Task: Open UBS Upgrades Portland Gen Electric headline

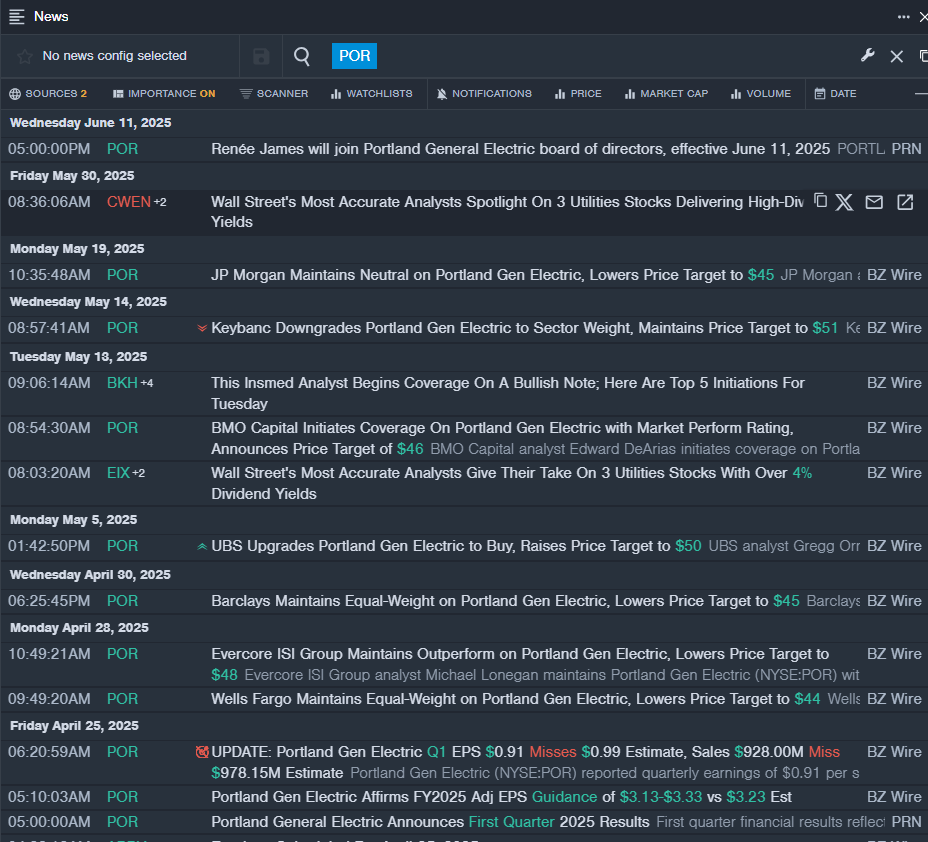Action: [x=456, y=546]
